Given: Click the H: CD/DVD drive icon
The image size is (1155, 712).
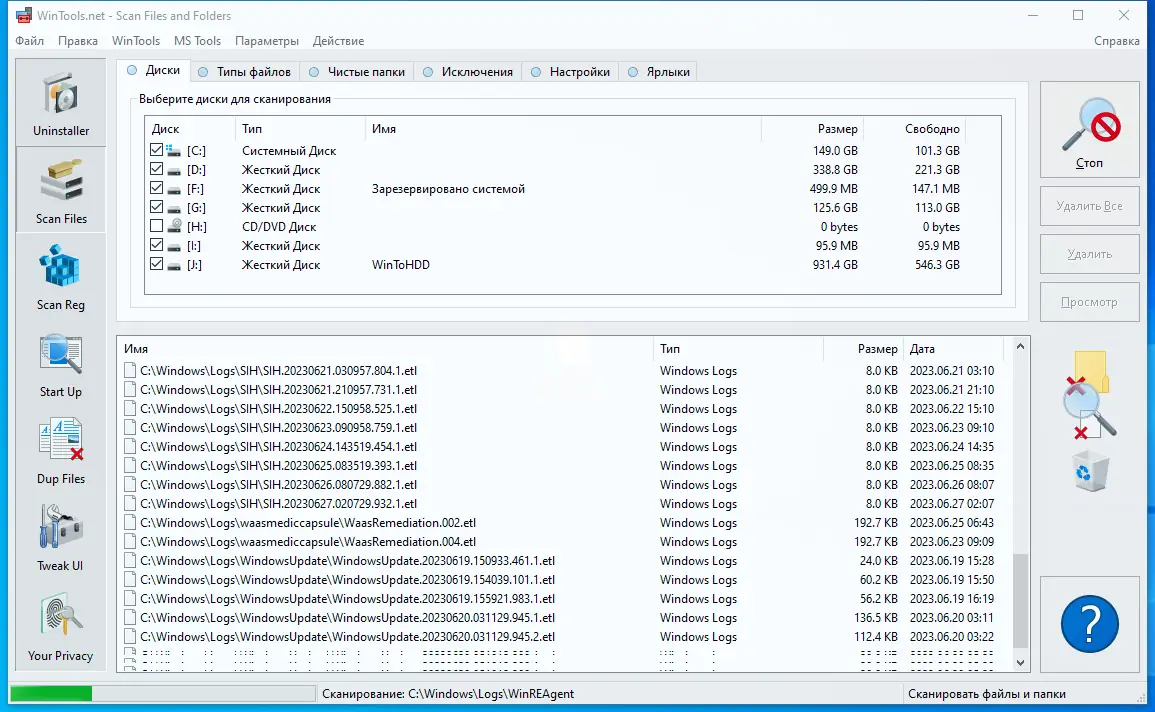Looking at the screenshot, I should point(174,226).
